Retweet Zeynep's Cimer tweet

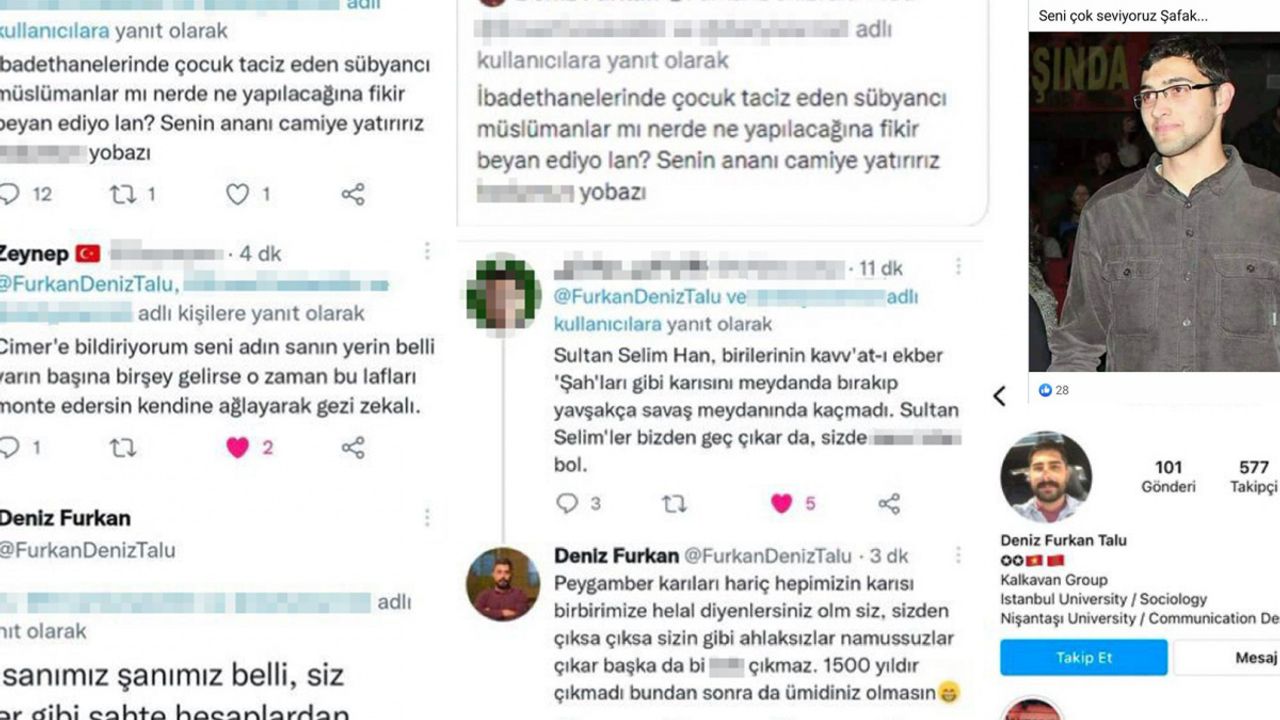[x=123, y=448]
